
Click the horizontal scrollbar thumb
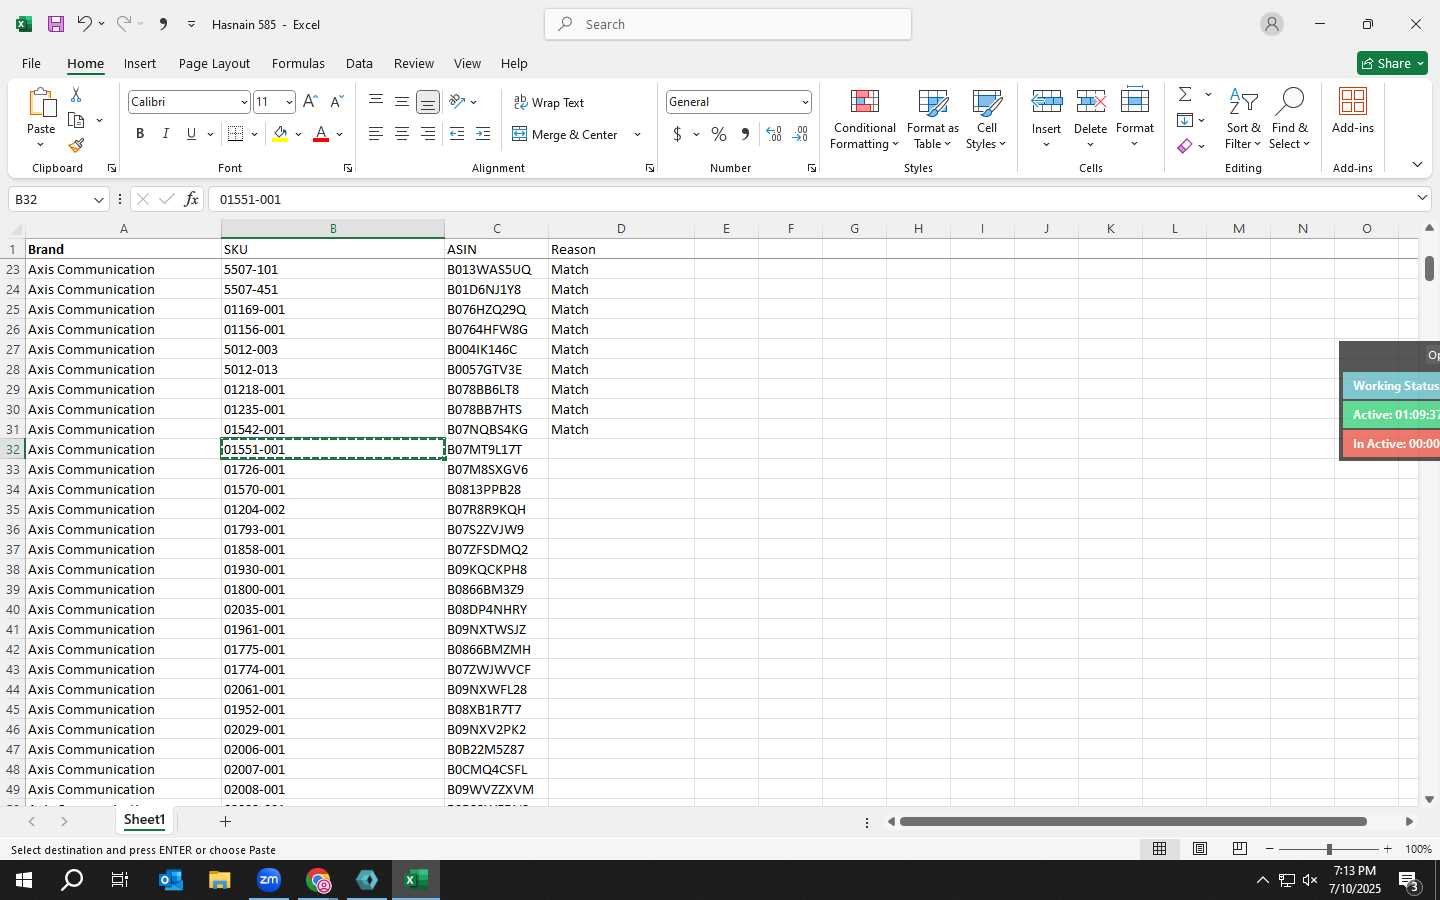[1133, 821]
